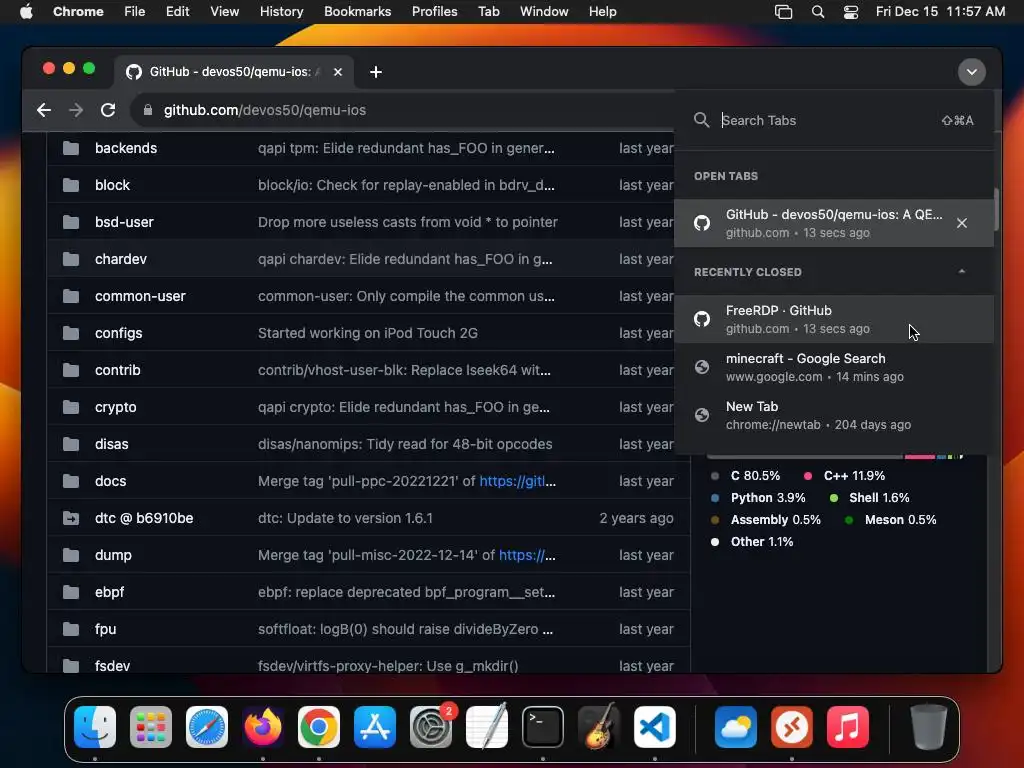Close the open GitHub tab in Search Tabs list
Screen dimensions: 1024x768
pos(962,223)
